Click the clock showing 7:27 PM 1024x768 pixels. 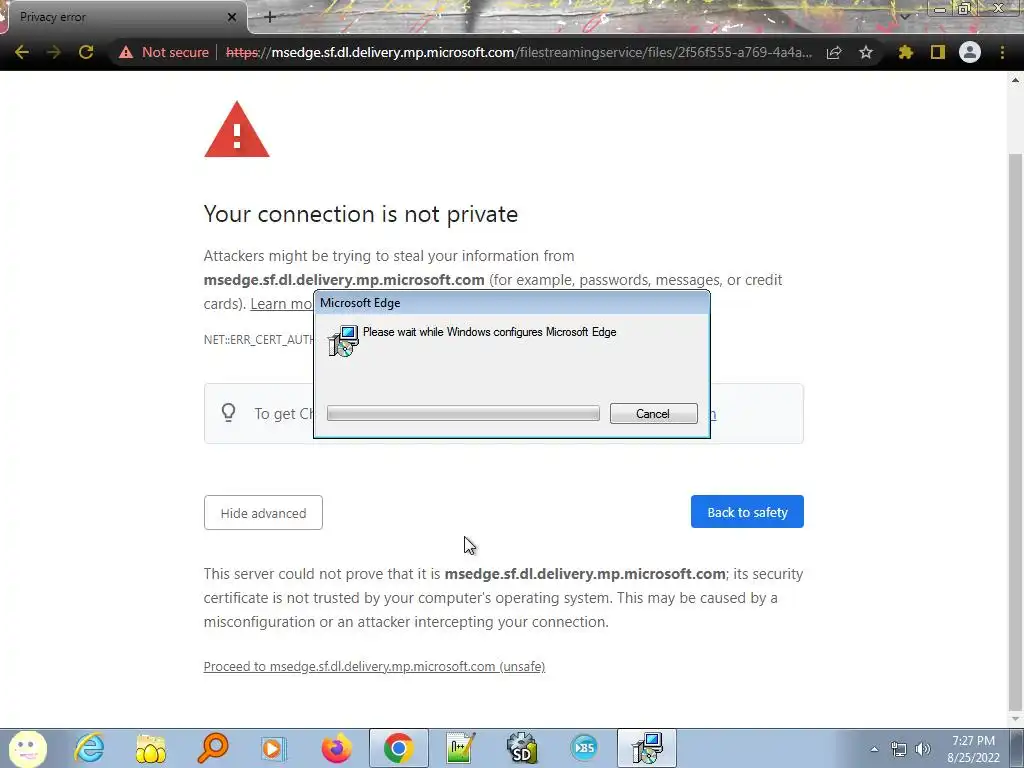click(x=973, y=741)
